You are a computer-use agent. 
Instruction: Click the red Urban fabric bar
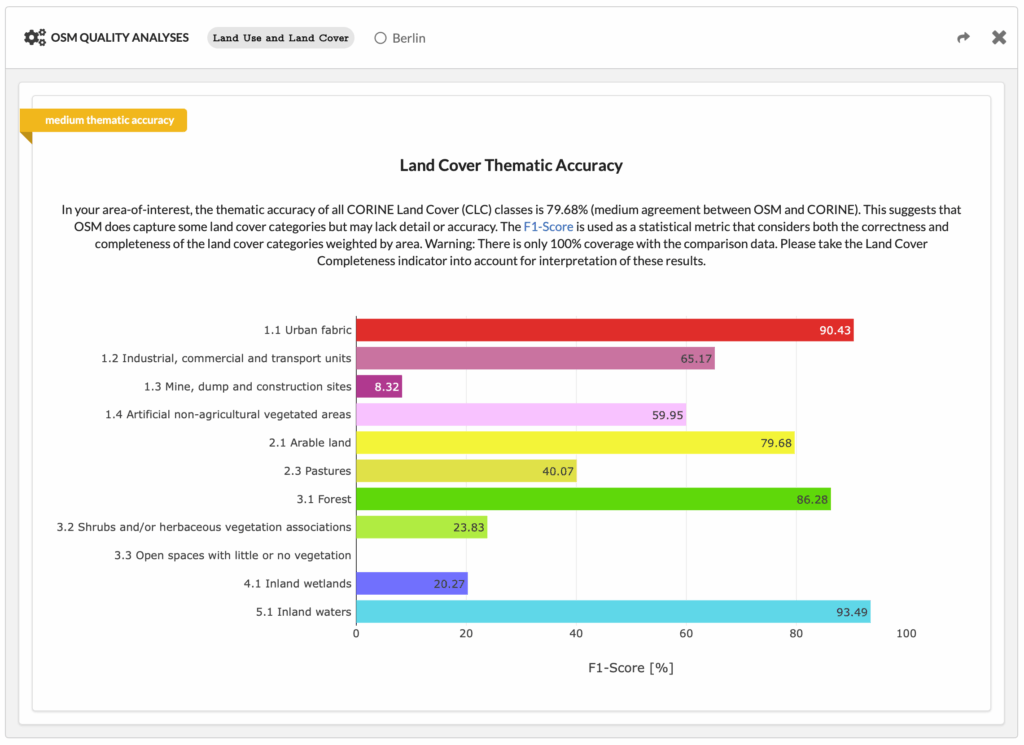[604, 330]
